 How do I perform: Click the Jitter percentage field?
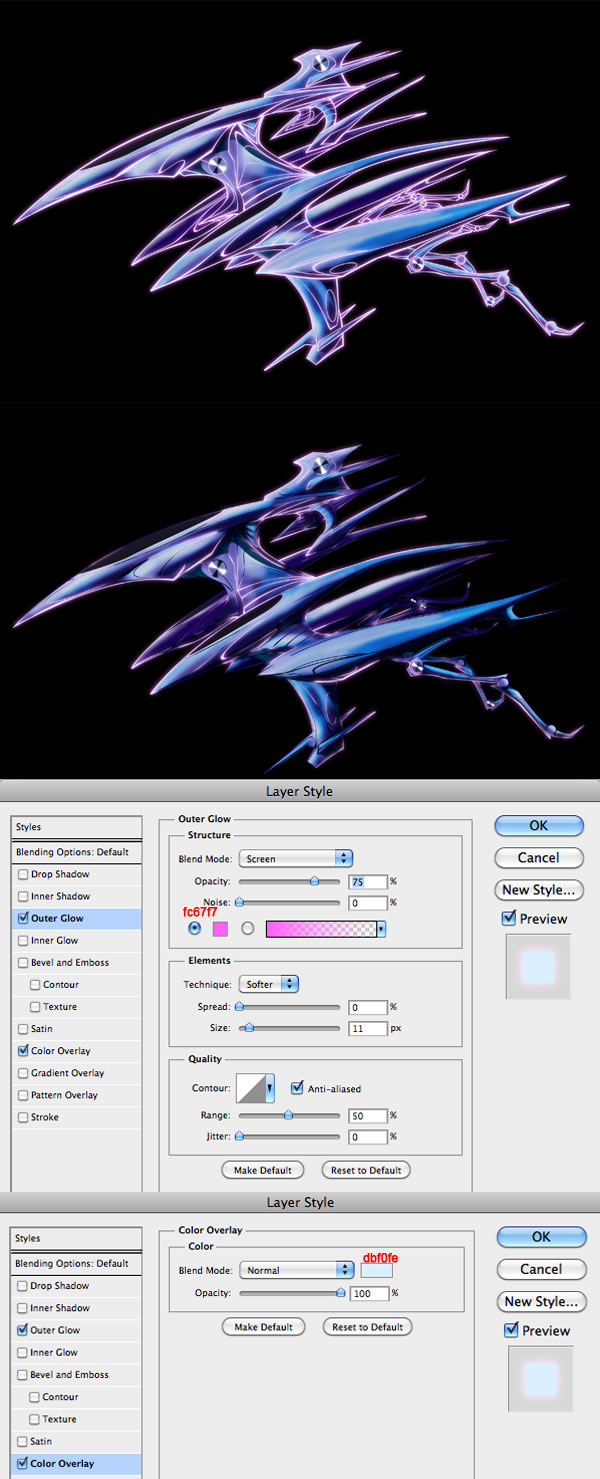[x=368, y=1137]
